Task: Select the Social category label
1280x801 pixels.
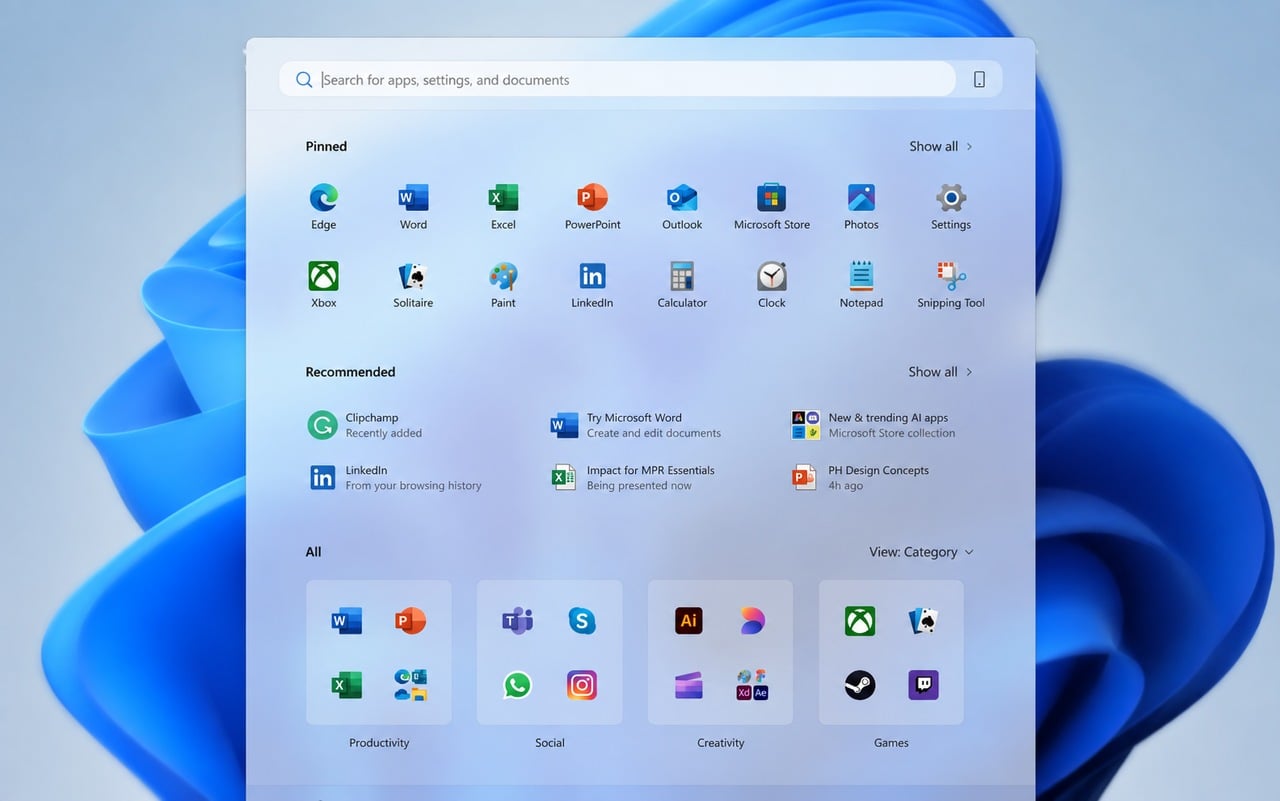Action: [x=550, y=743]
